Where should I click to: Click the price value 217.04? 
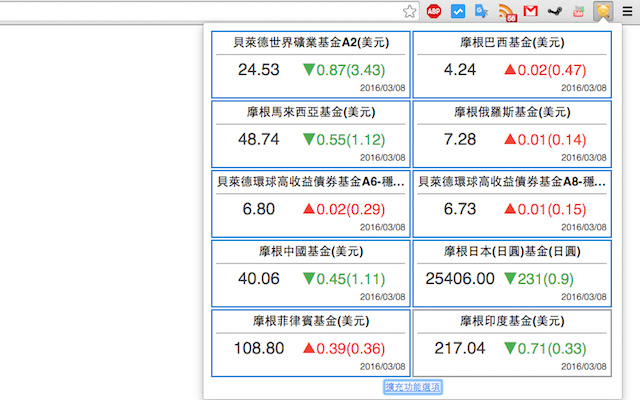(x=460, y=349)
